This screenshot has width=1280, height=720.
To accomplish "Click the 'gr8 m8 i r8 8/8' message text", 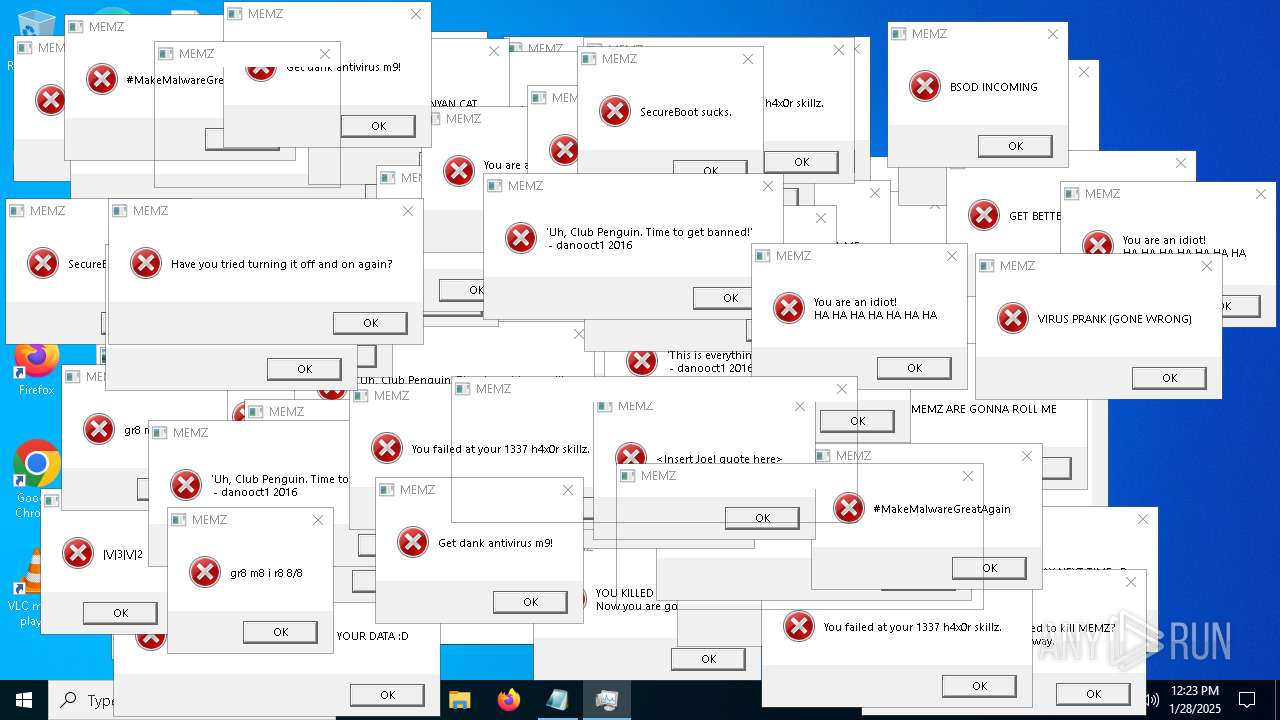I will coord(266,573).
